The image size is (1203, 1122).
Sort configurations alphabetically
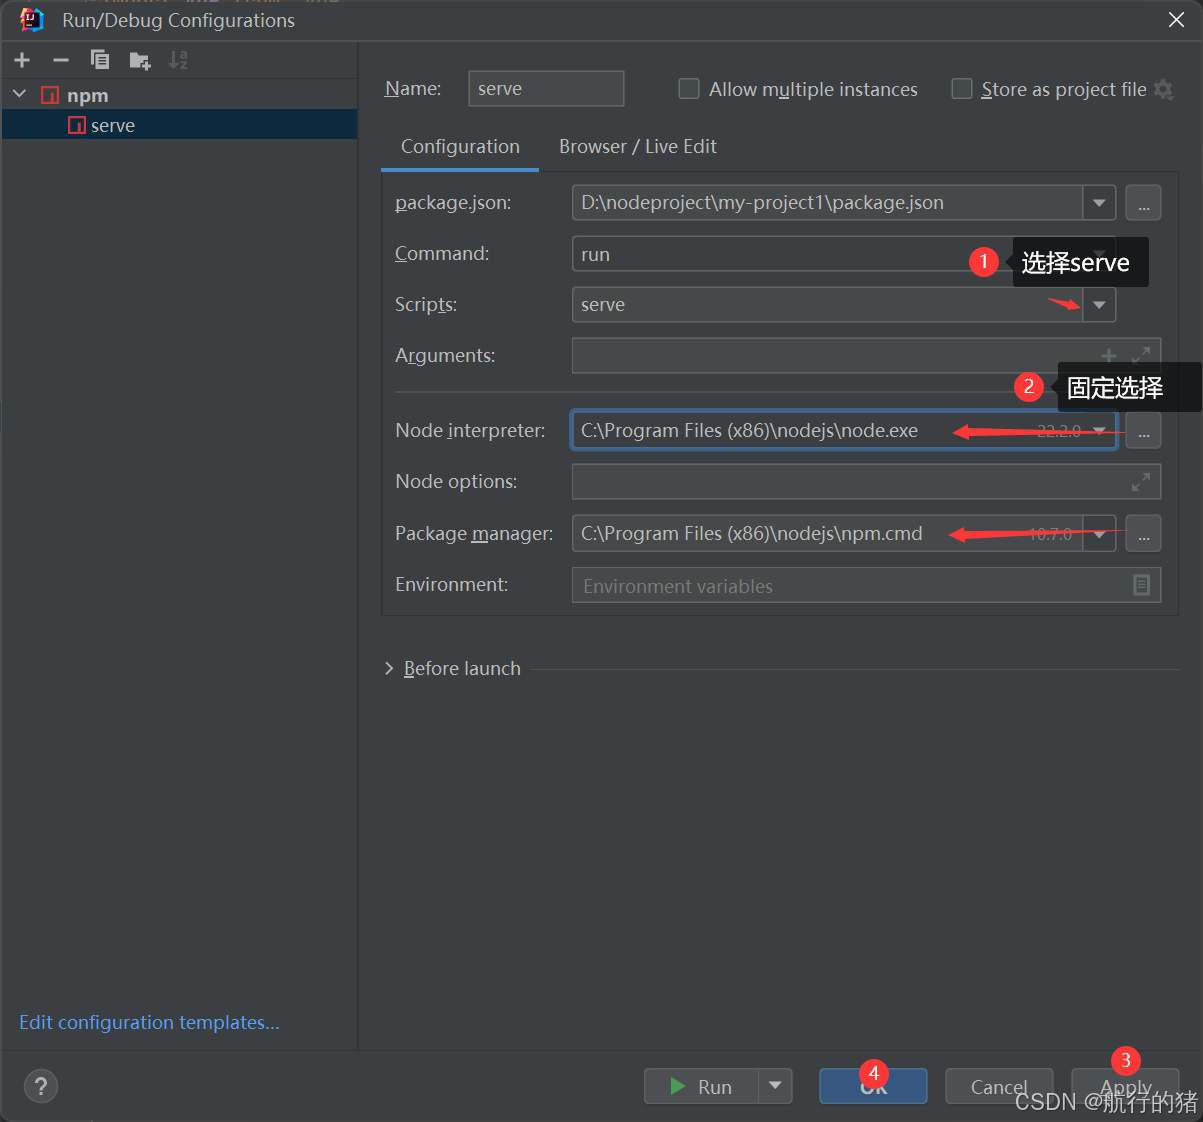point(178,60)
